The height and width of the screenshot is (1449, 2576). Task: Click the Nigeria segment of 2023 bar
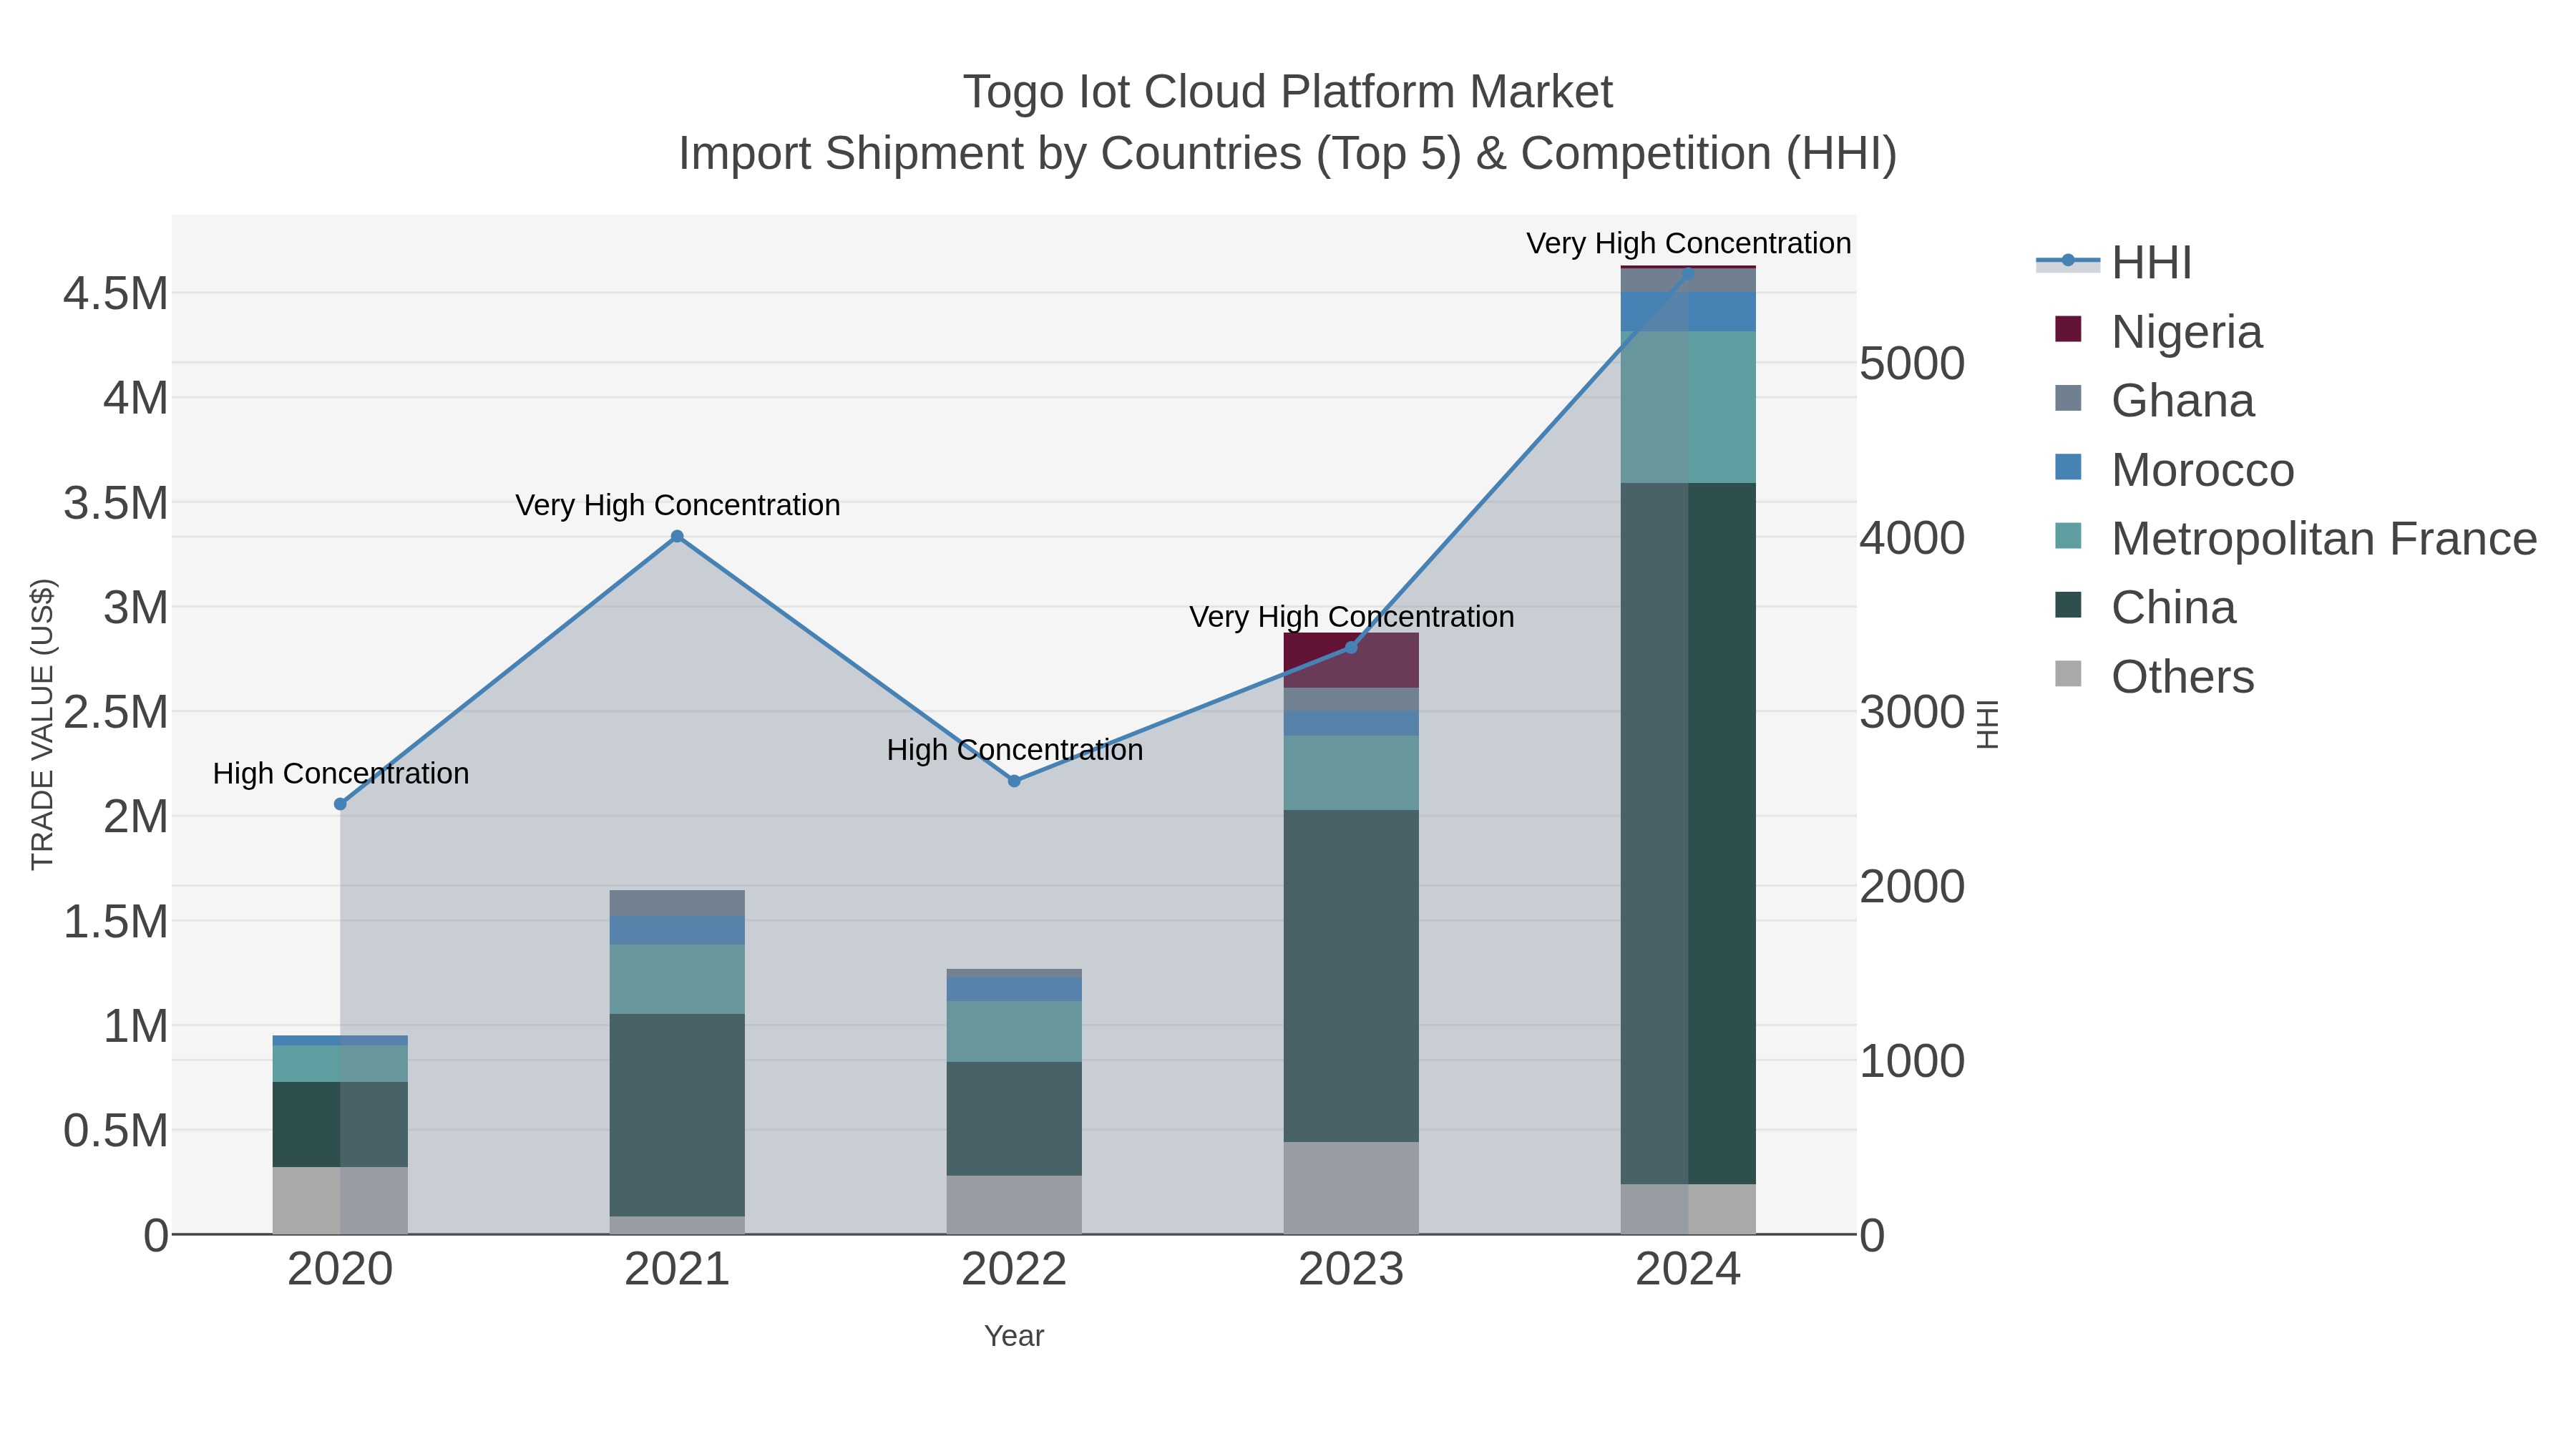(1351, 660)
